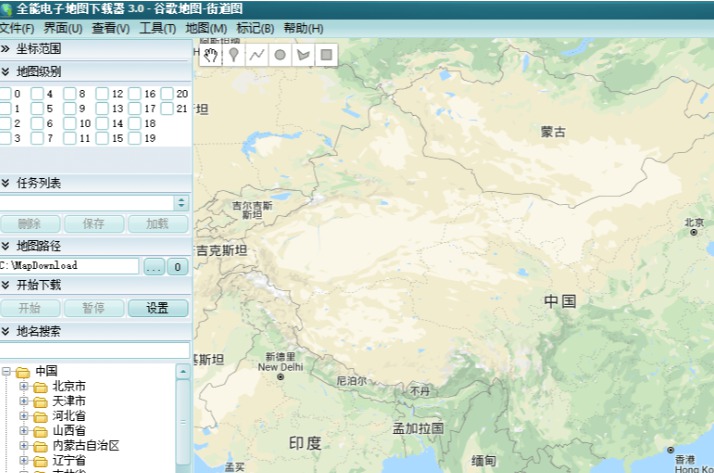This screenshot has width=714, height=473.
Task: Click the 开始 download button
Action: (30, 308)
